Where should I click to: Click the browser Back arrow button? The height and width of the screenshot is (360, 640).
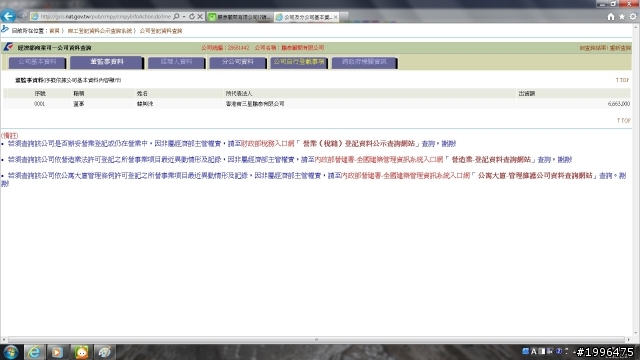[8, 16]
